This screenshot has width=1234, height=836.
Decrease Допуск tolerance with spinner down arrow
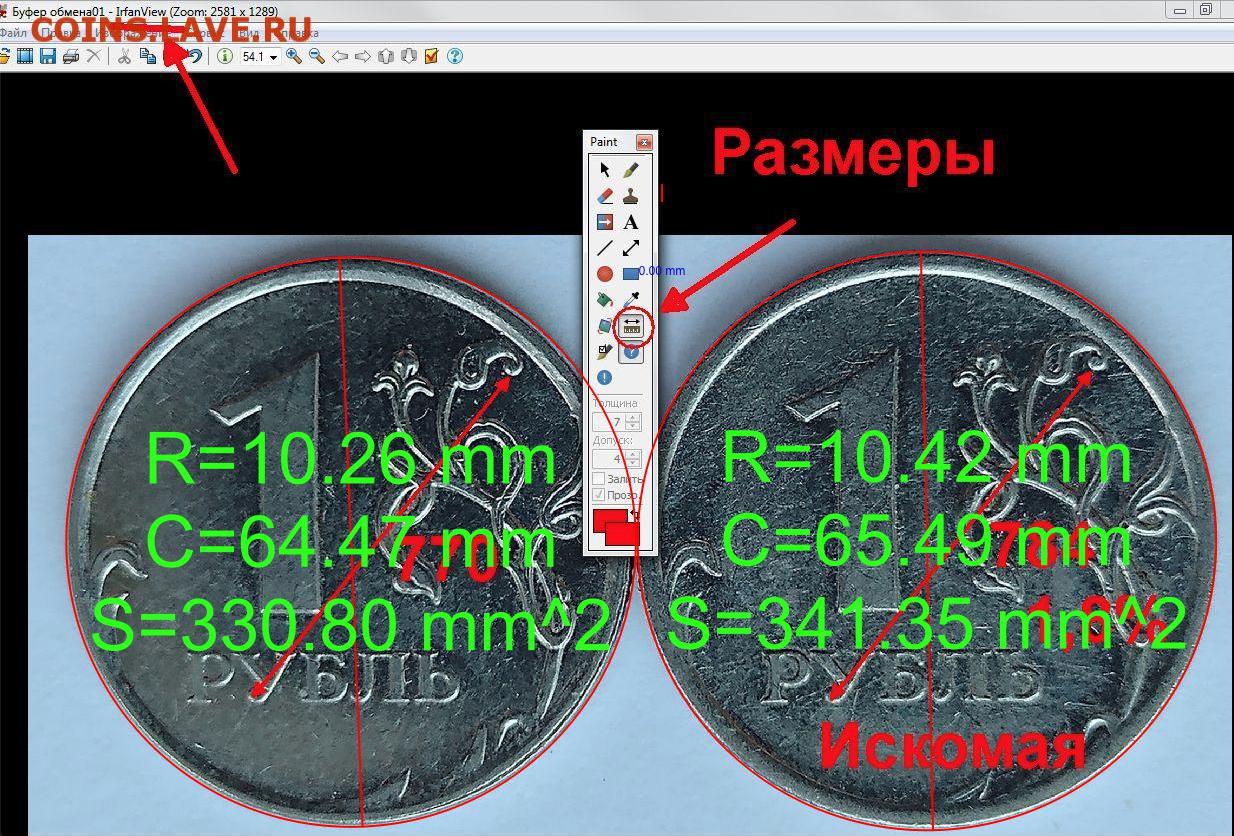click(x=633, y=463)
